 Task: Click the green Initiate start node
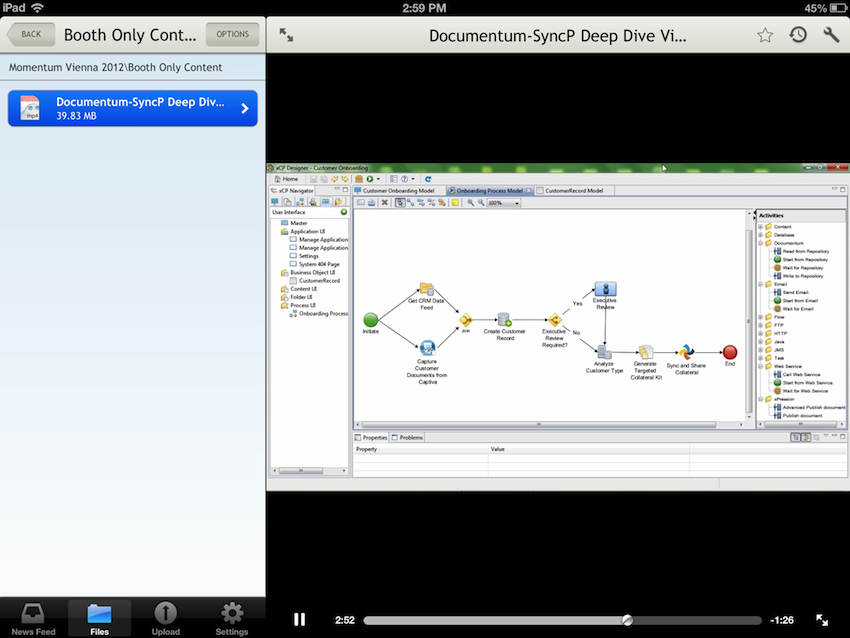point(371,320)
